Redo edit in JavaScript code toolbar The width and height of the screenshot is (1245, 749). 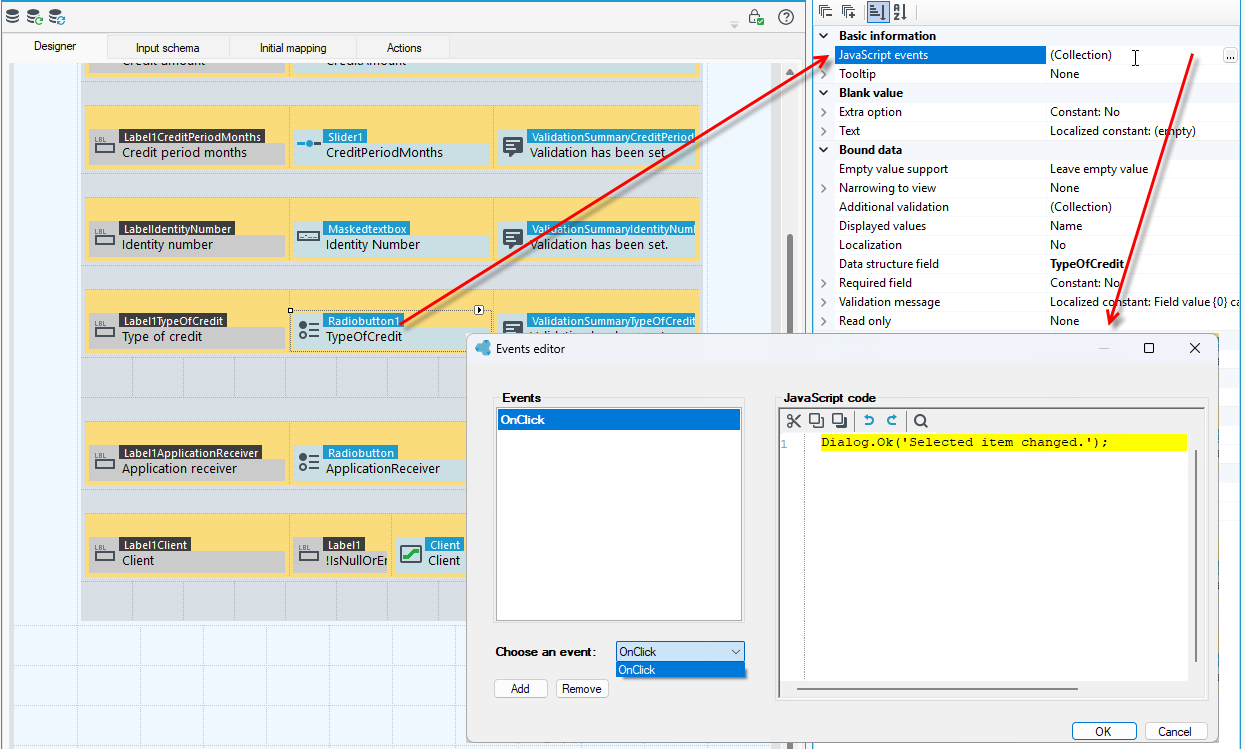pos(891,421)
